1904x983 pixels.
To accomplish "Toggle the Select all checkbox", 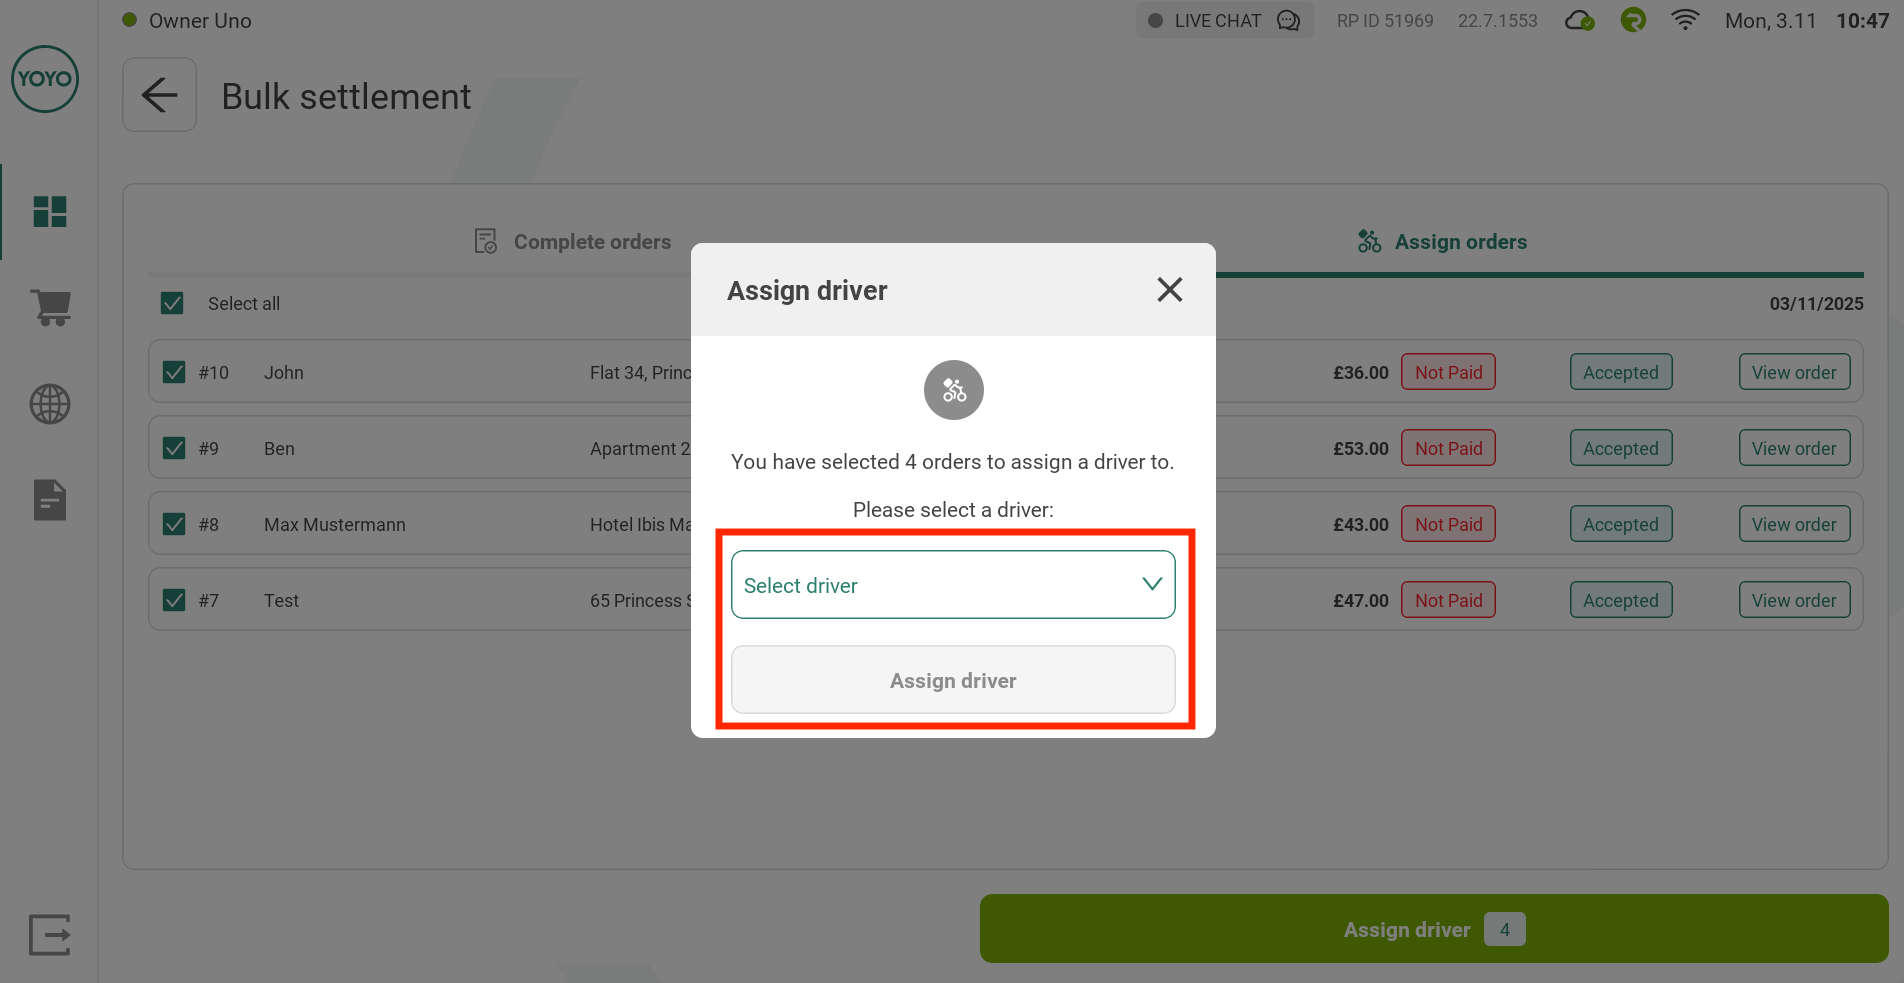I will [x=172, y=303].
